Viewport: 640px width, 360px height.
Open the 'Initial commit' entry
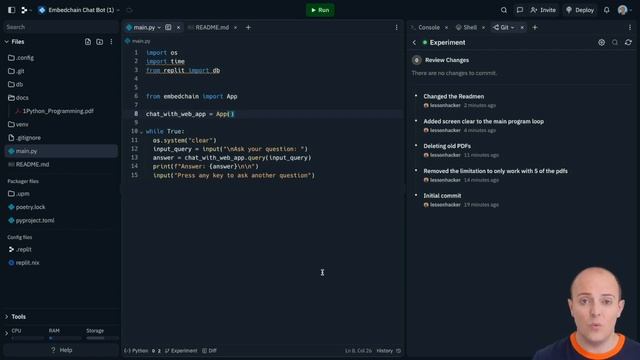442,196
